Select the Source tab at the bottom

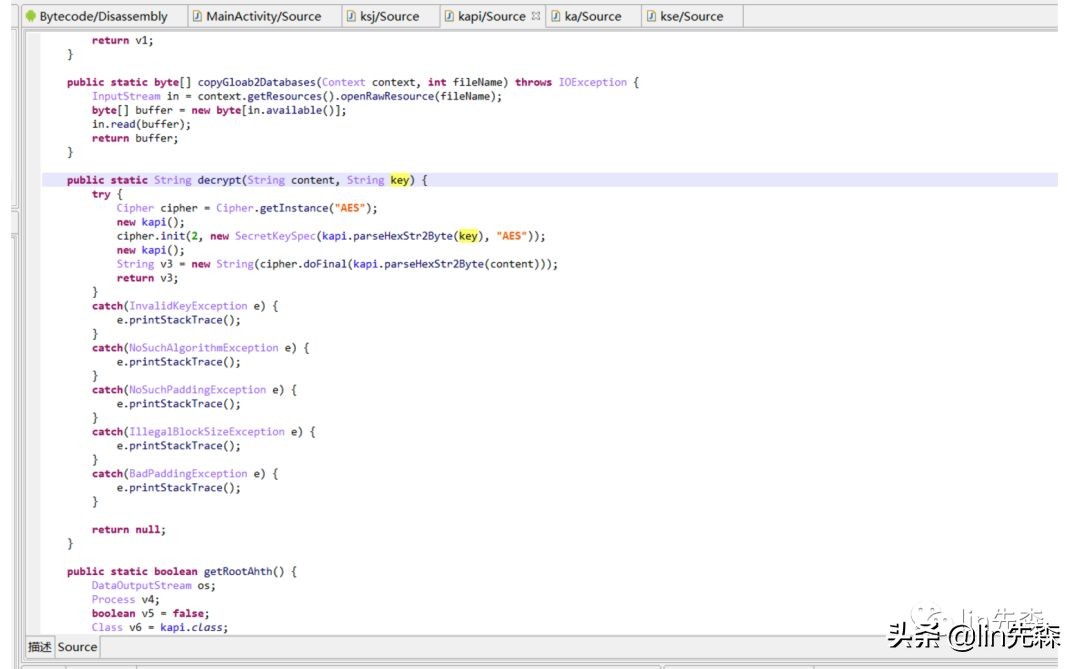pos(77,647)
